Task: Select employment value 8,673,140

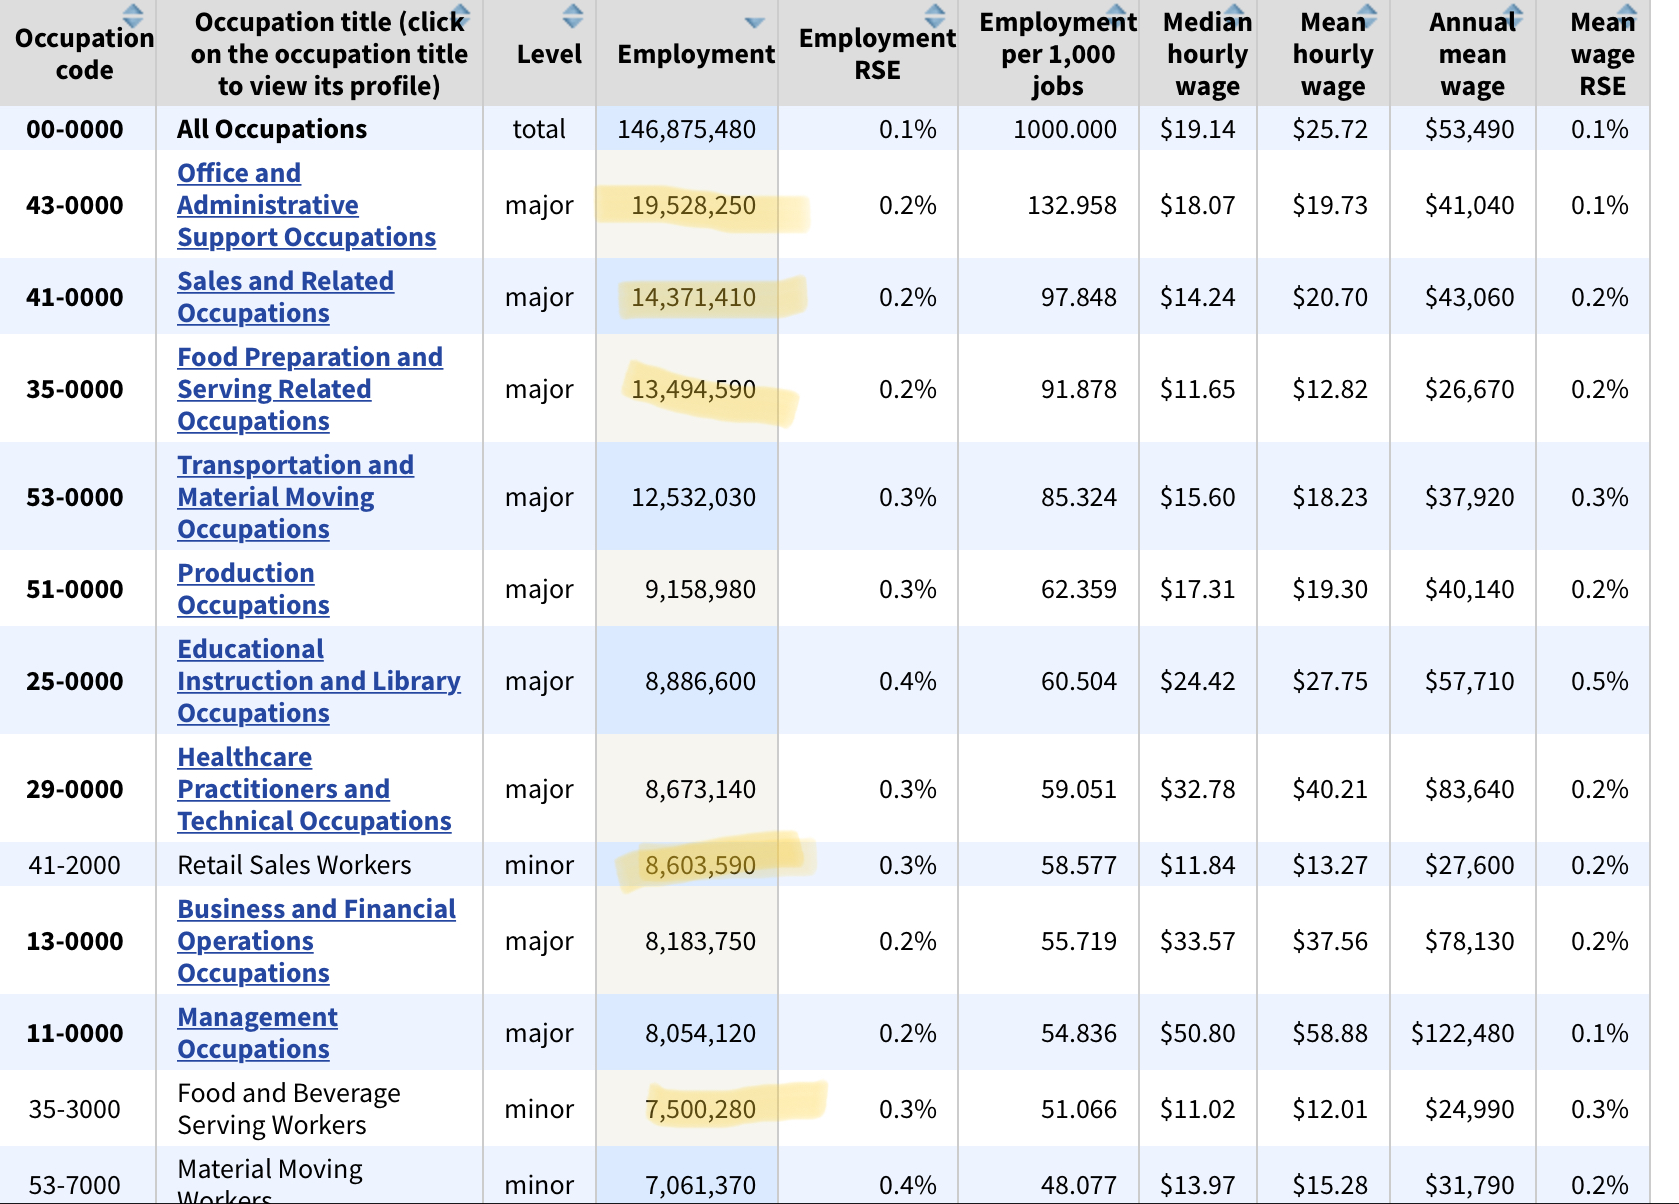Action: click(x=700, y=789)
